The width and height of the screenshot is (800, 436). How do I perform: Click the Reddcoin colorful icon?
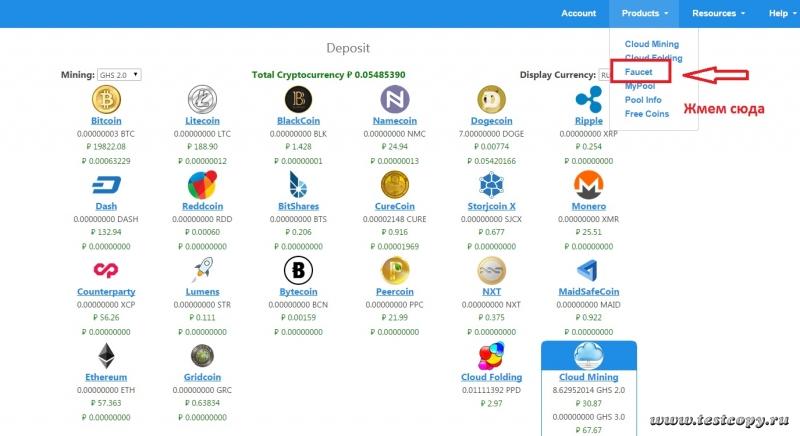pos(202,185)
